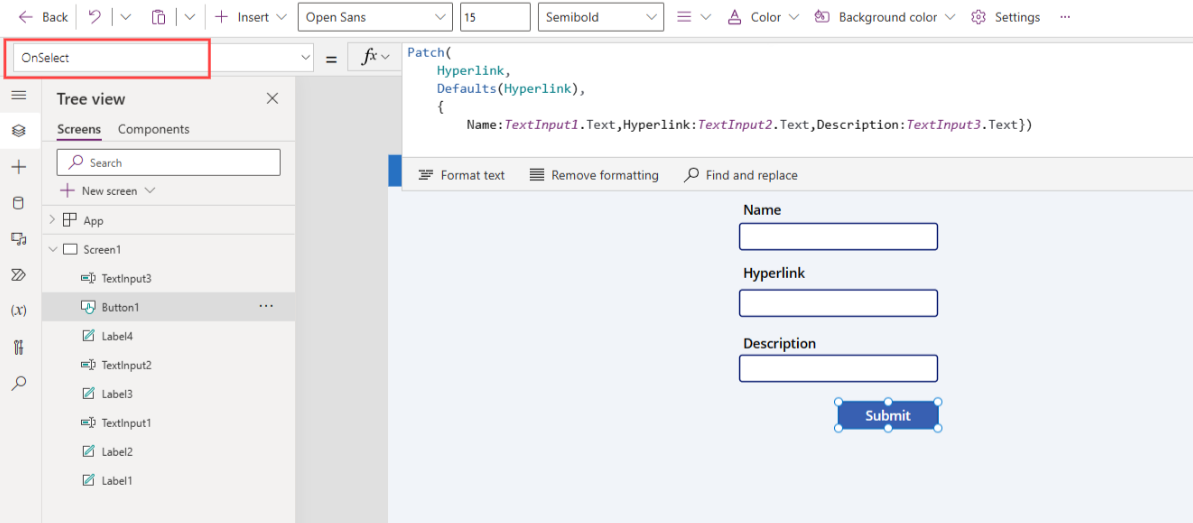This screenshot has height=523, width=1193.
Task: Select TextInput2 in the tree view
Action: (x=126, y=365)
